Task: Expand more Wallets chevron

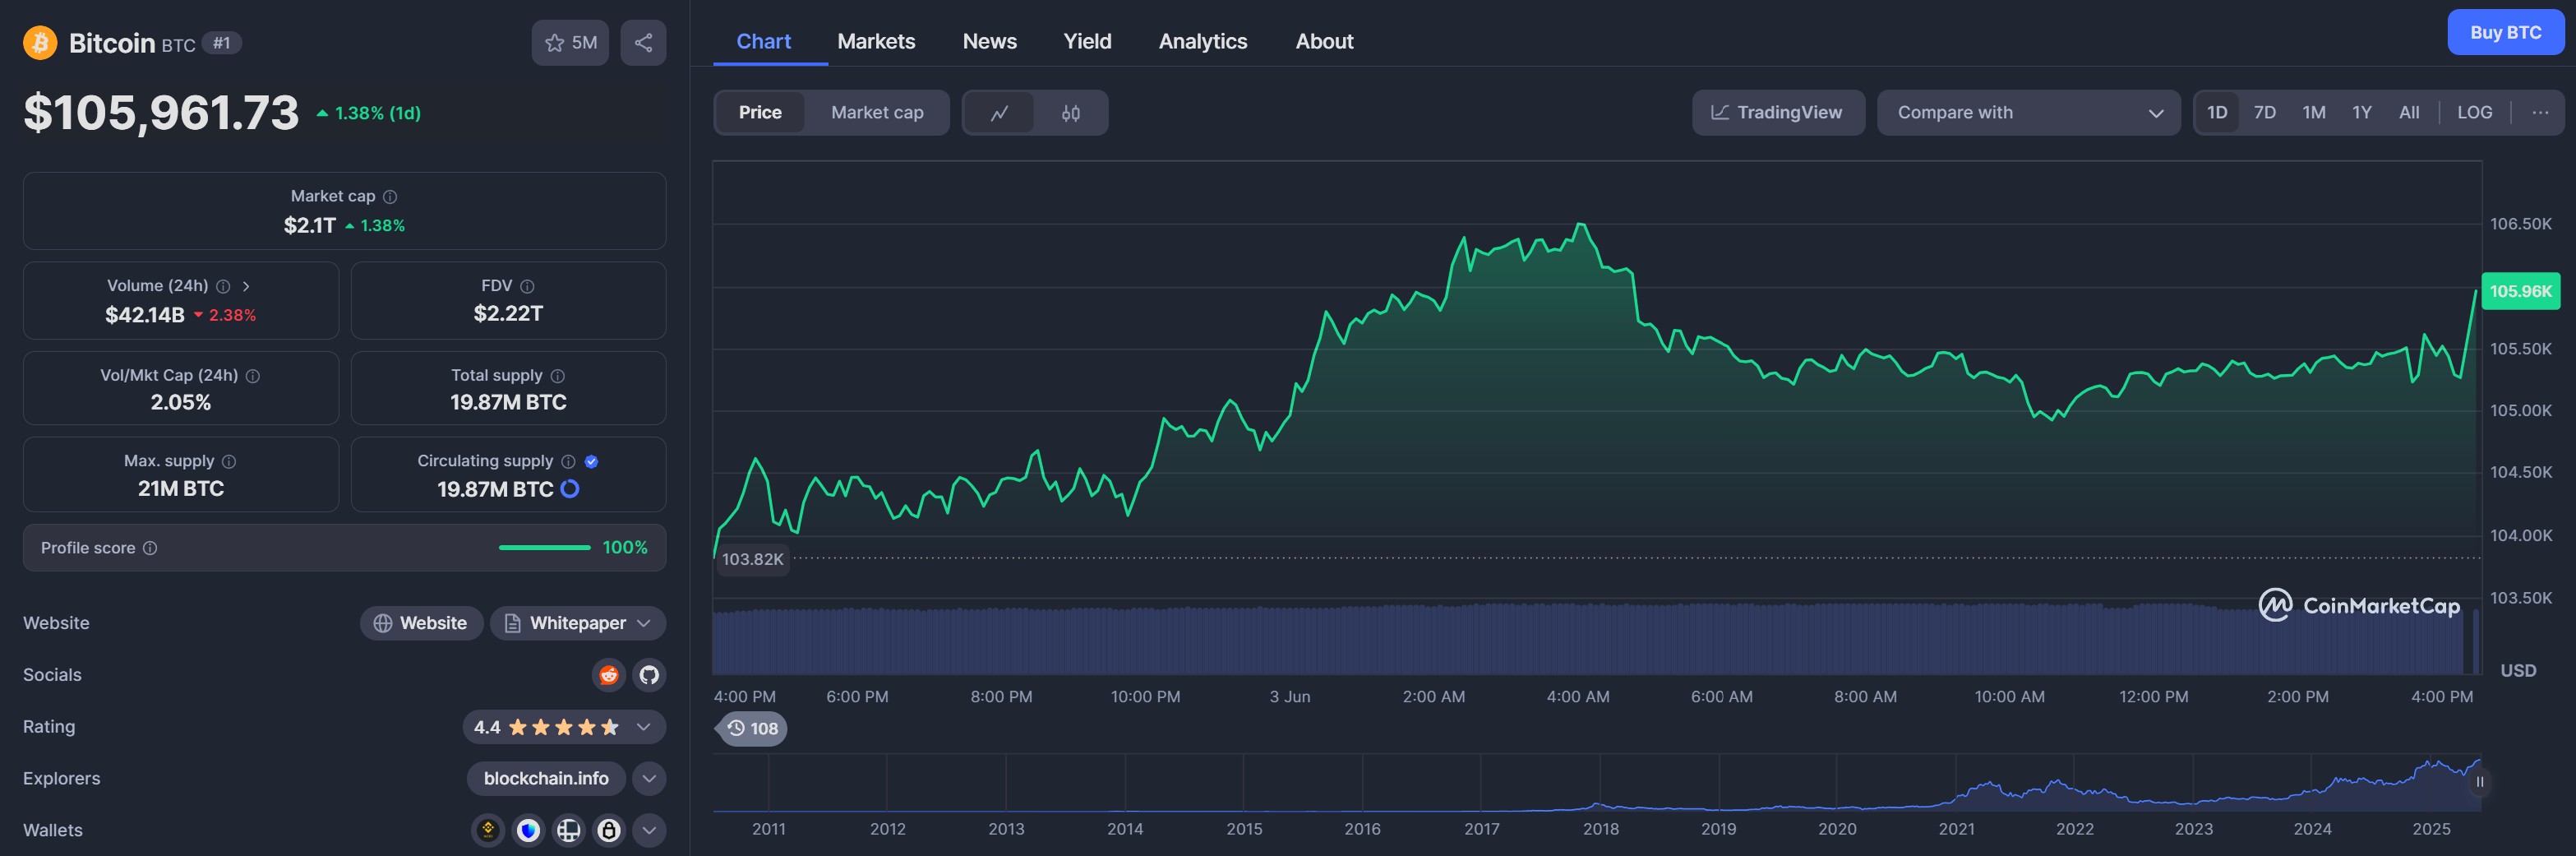Action: 649,830
